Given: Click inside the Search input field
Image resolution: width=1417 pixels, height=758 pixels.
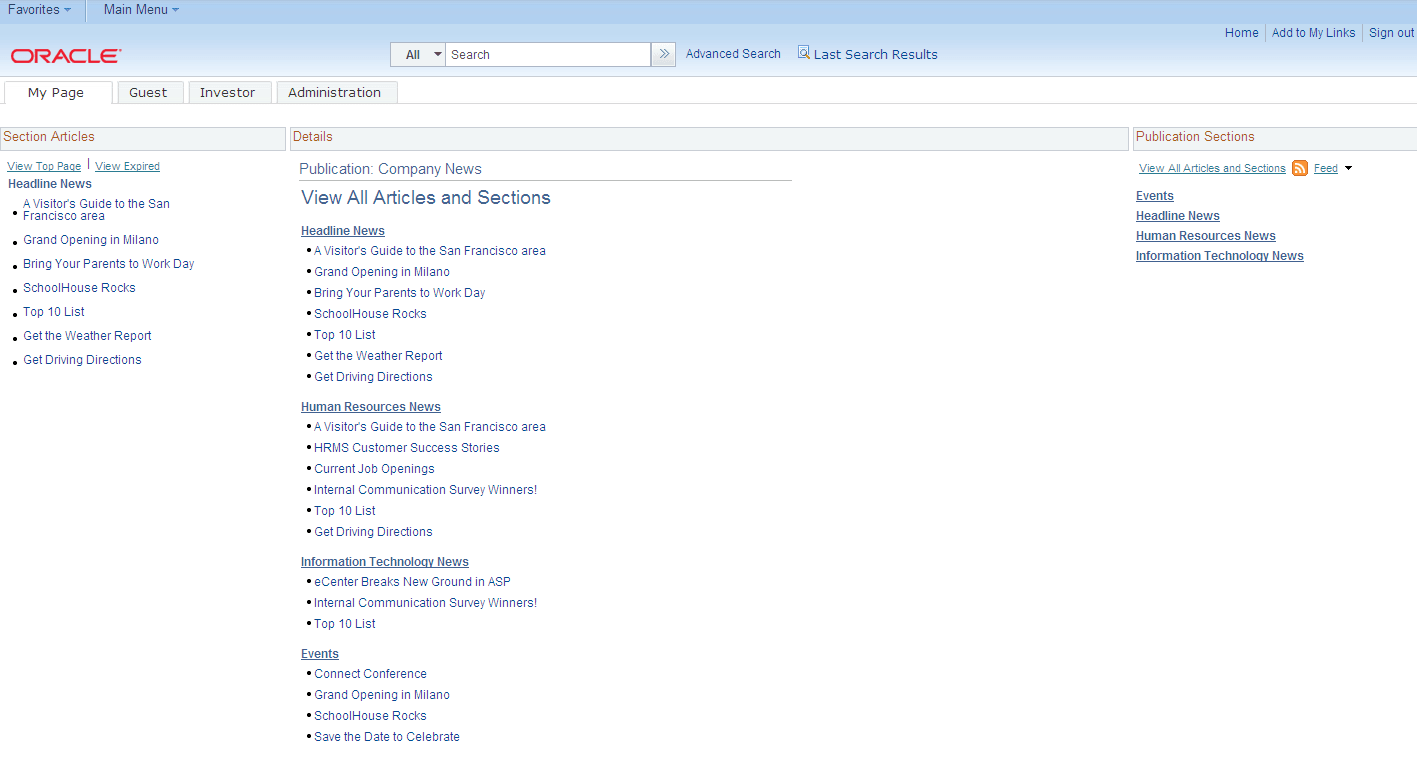Looking at the screenshot, I should click(x=548, y=54).
